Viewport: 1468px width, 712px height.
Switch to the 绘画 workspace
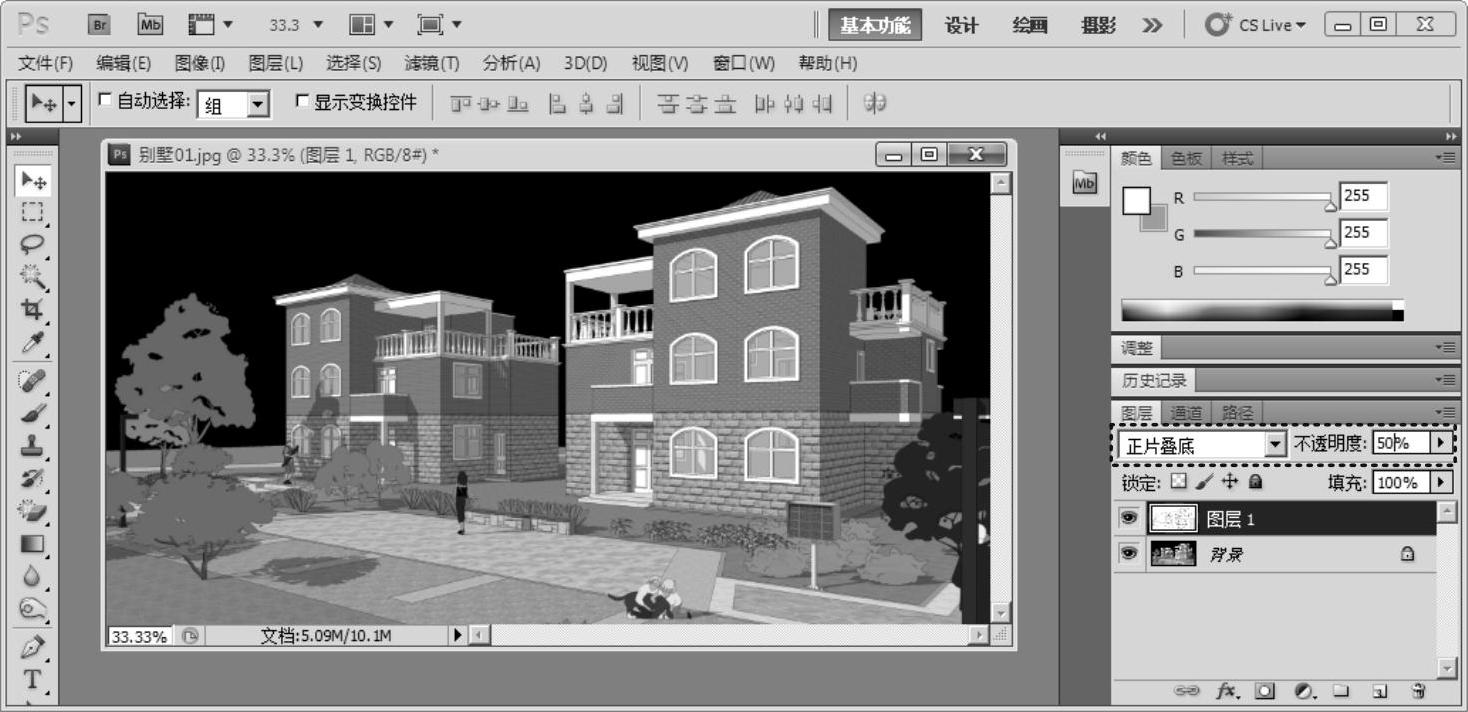(x=1030, y=25)
